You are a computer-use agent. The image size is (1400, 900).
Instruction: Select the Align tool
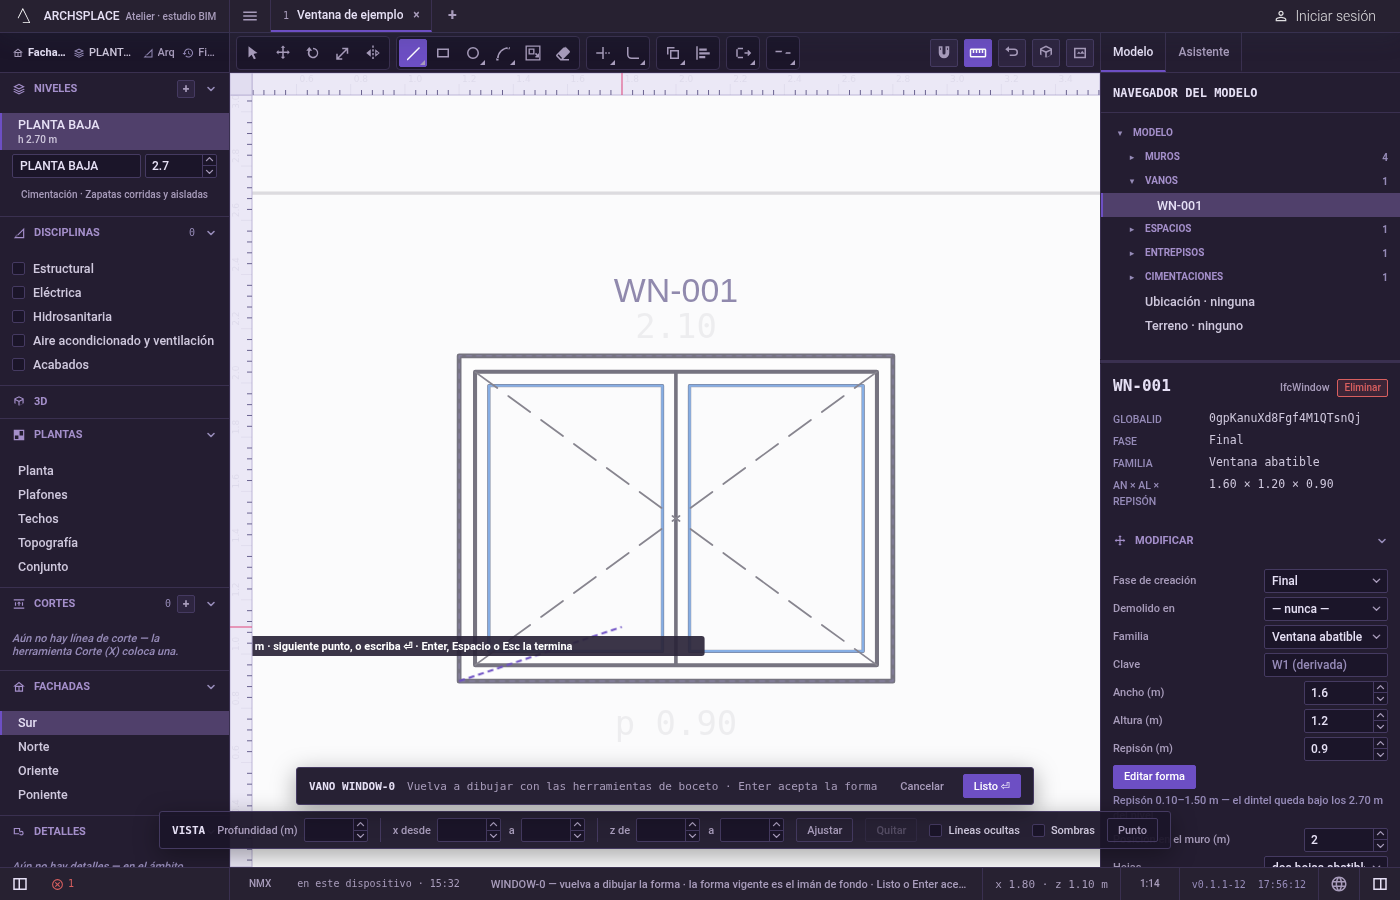[x=703, y=53]
